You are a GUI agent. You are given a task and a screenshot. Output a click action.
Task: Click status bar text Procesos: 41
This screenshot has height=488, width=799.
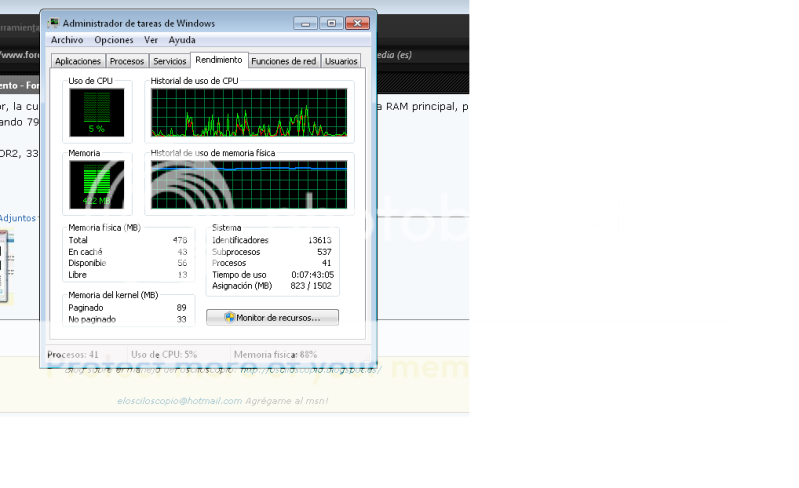(73, 355)
